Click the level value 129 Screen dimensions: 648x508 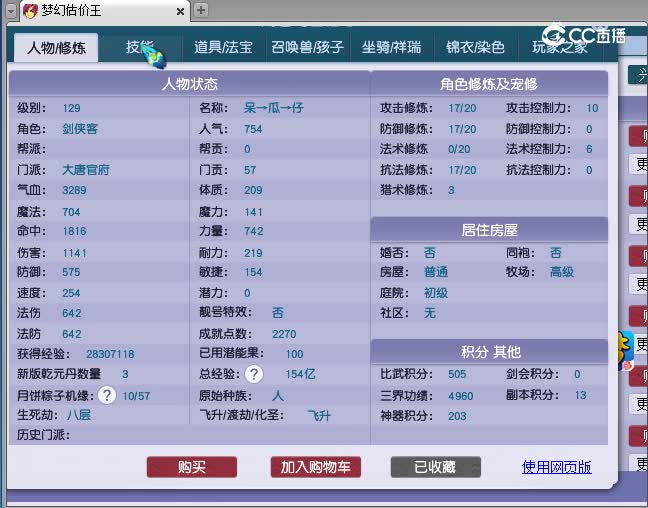click(x=71, y=108)
